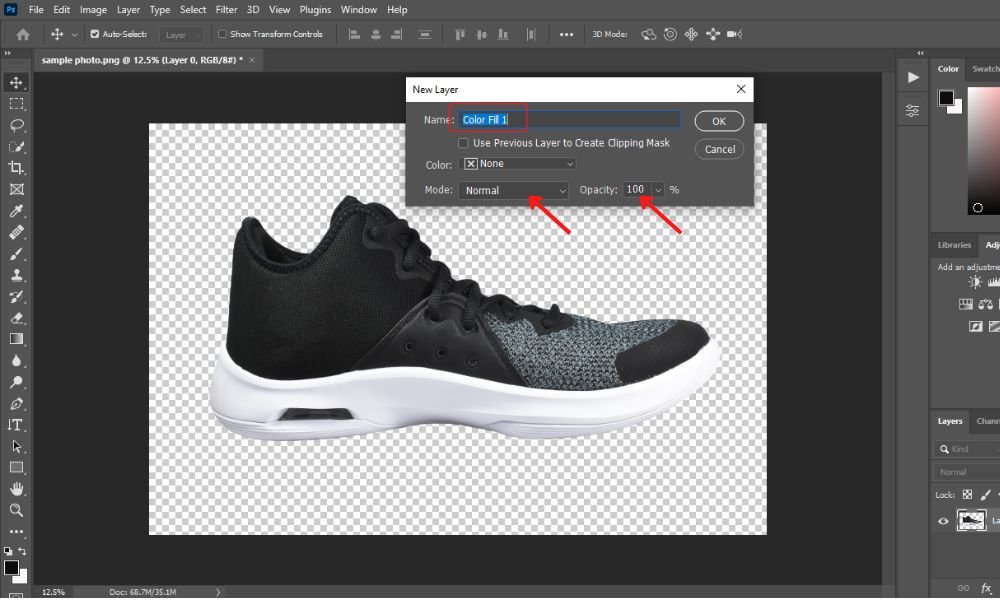Swap foreground and background colors
This screenshot has width=1000, height=600.
(x=22, y=551)
